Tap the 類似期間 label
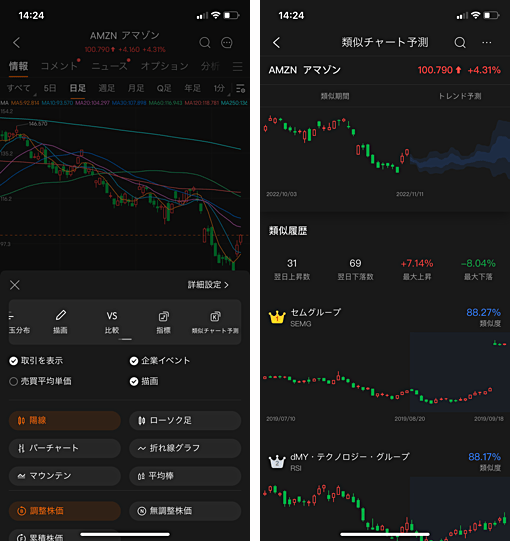510x541 pixels. pos(335,96)
